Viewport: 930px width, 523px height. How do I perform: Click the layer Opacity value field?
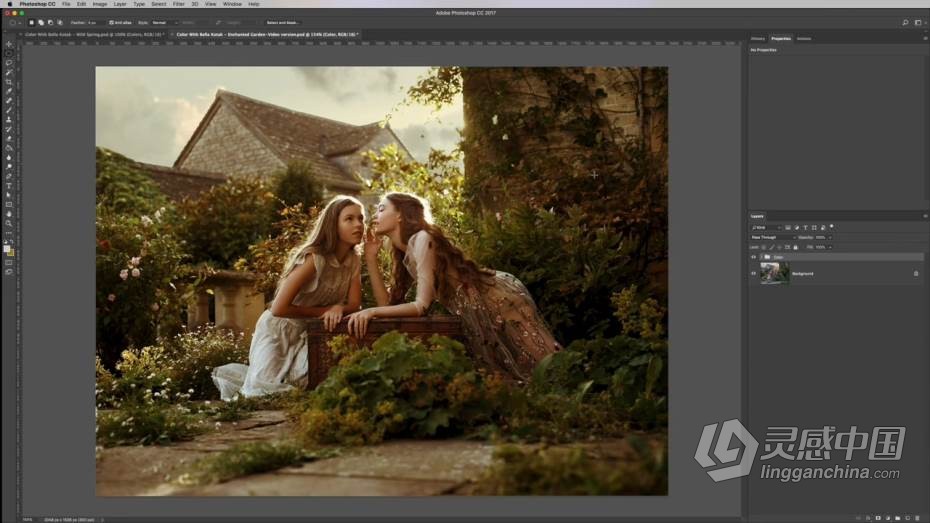click(x=820, y=237)
